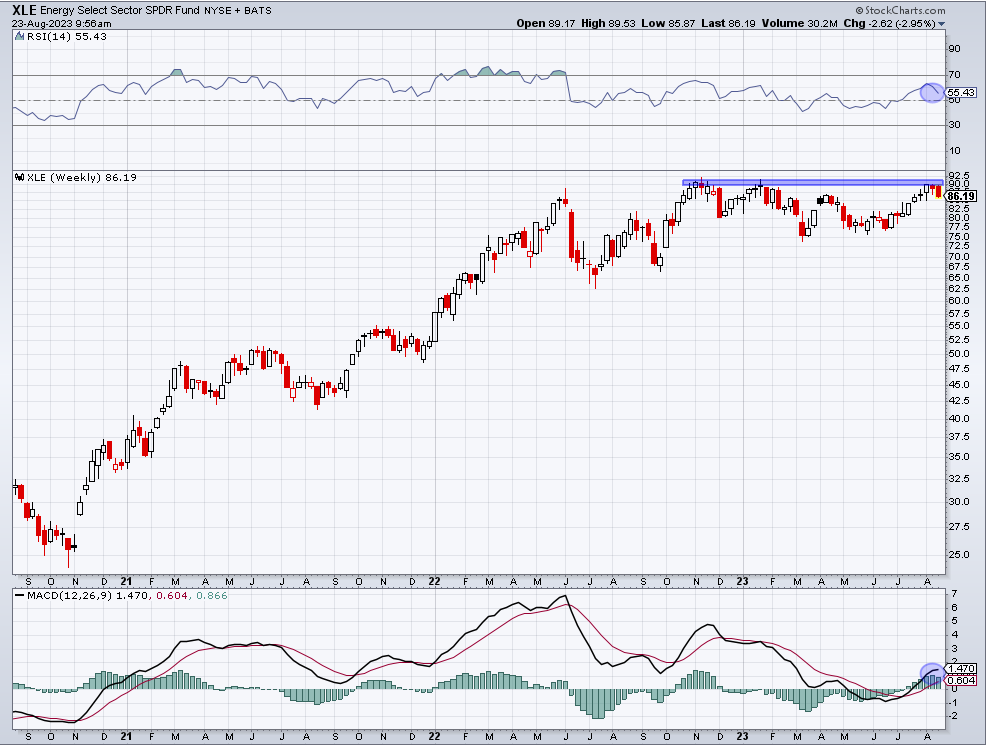Click the red 0.604 signal value in the MACD legend
The height and width of the screenshot is (746, 987).
tap(172, 596)
